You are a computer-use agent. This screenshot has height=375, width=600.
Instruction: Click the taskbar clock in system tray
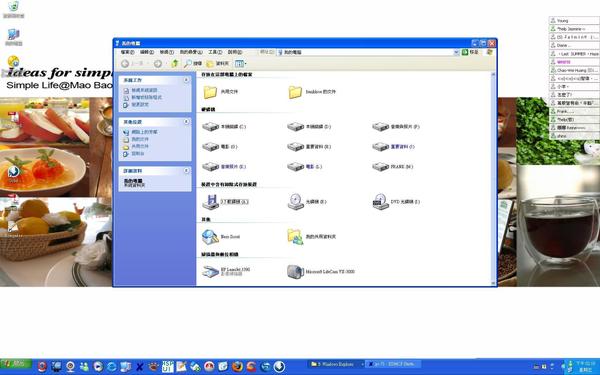(585, 367)
